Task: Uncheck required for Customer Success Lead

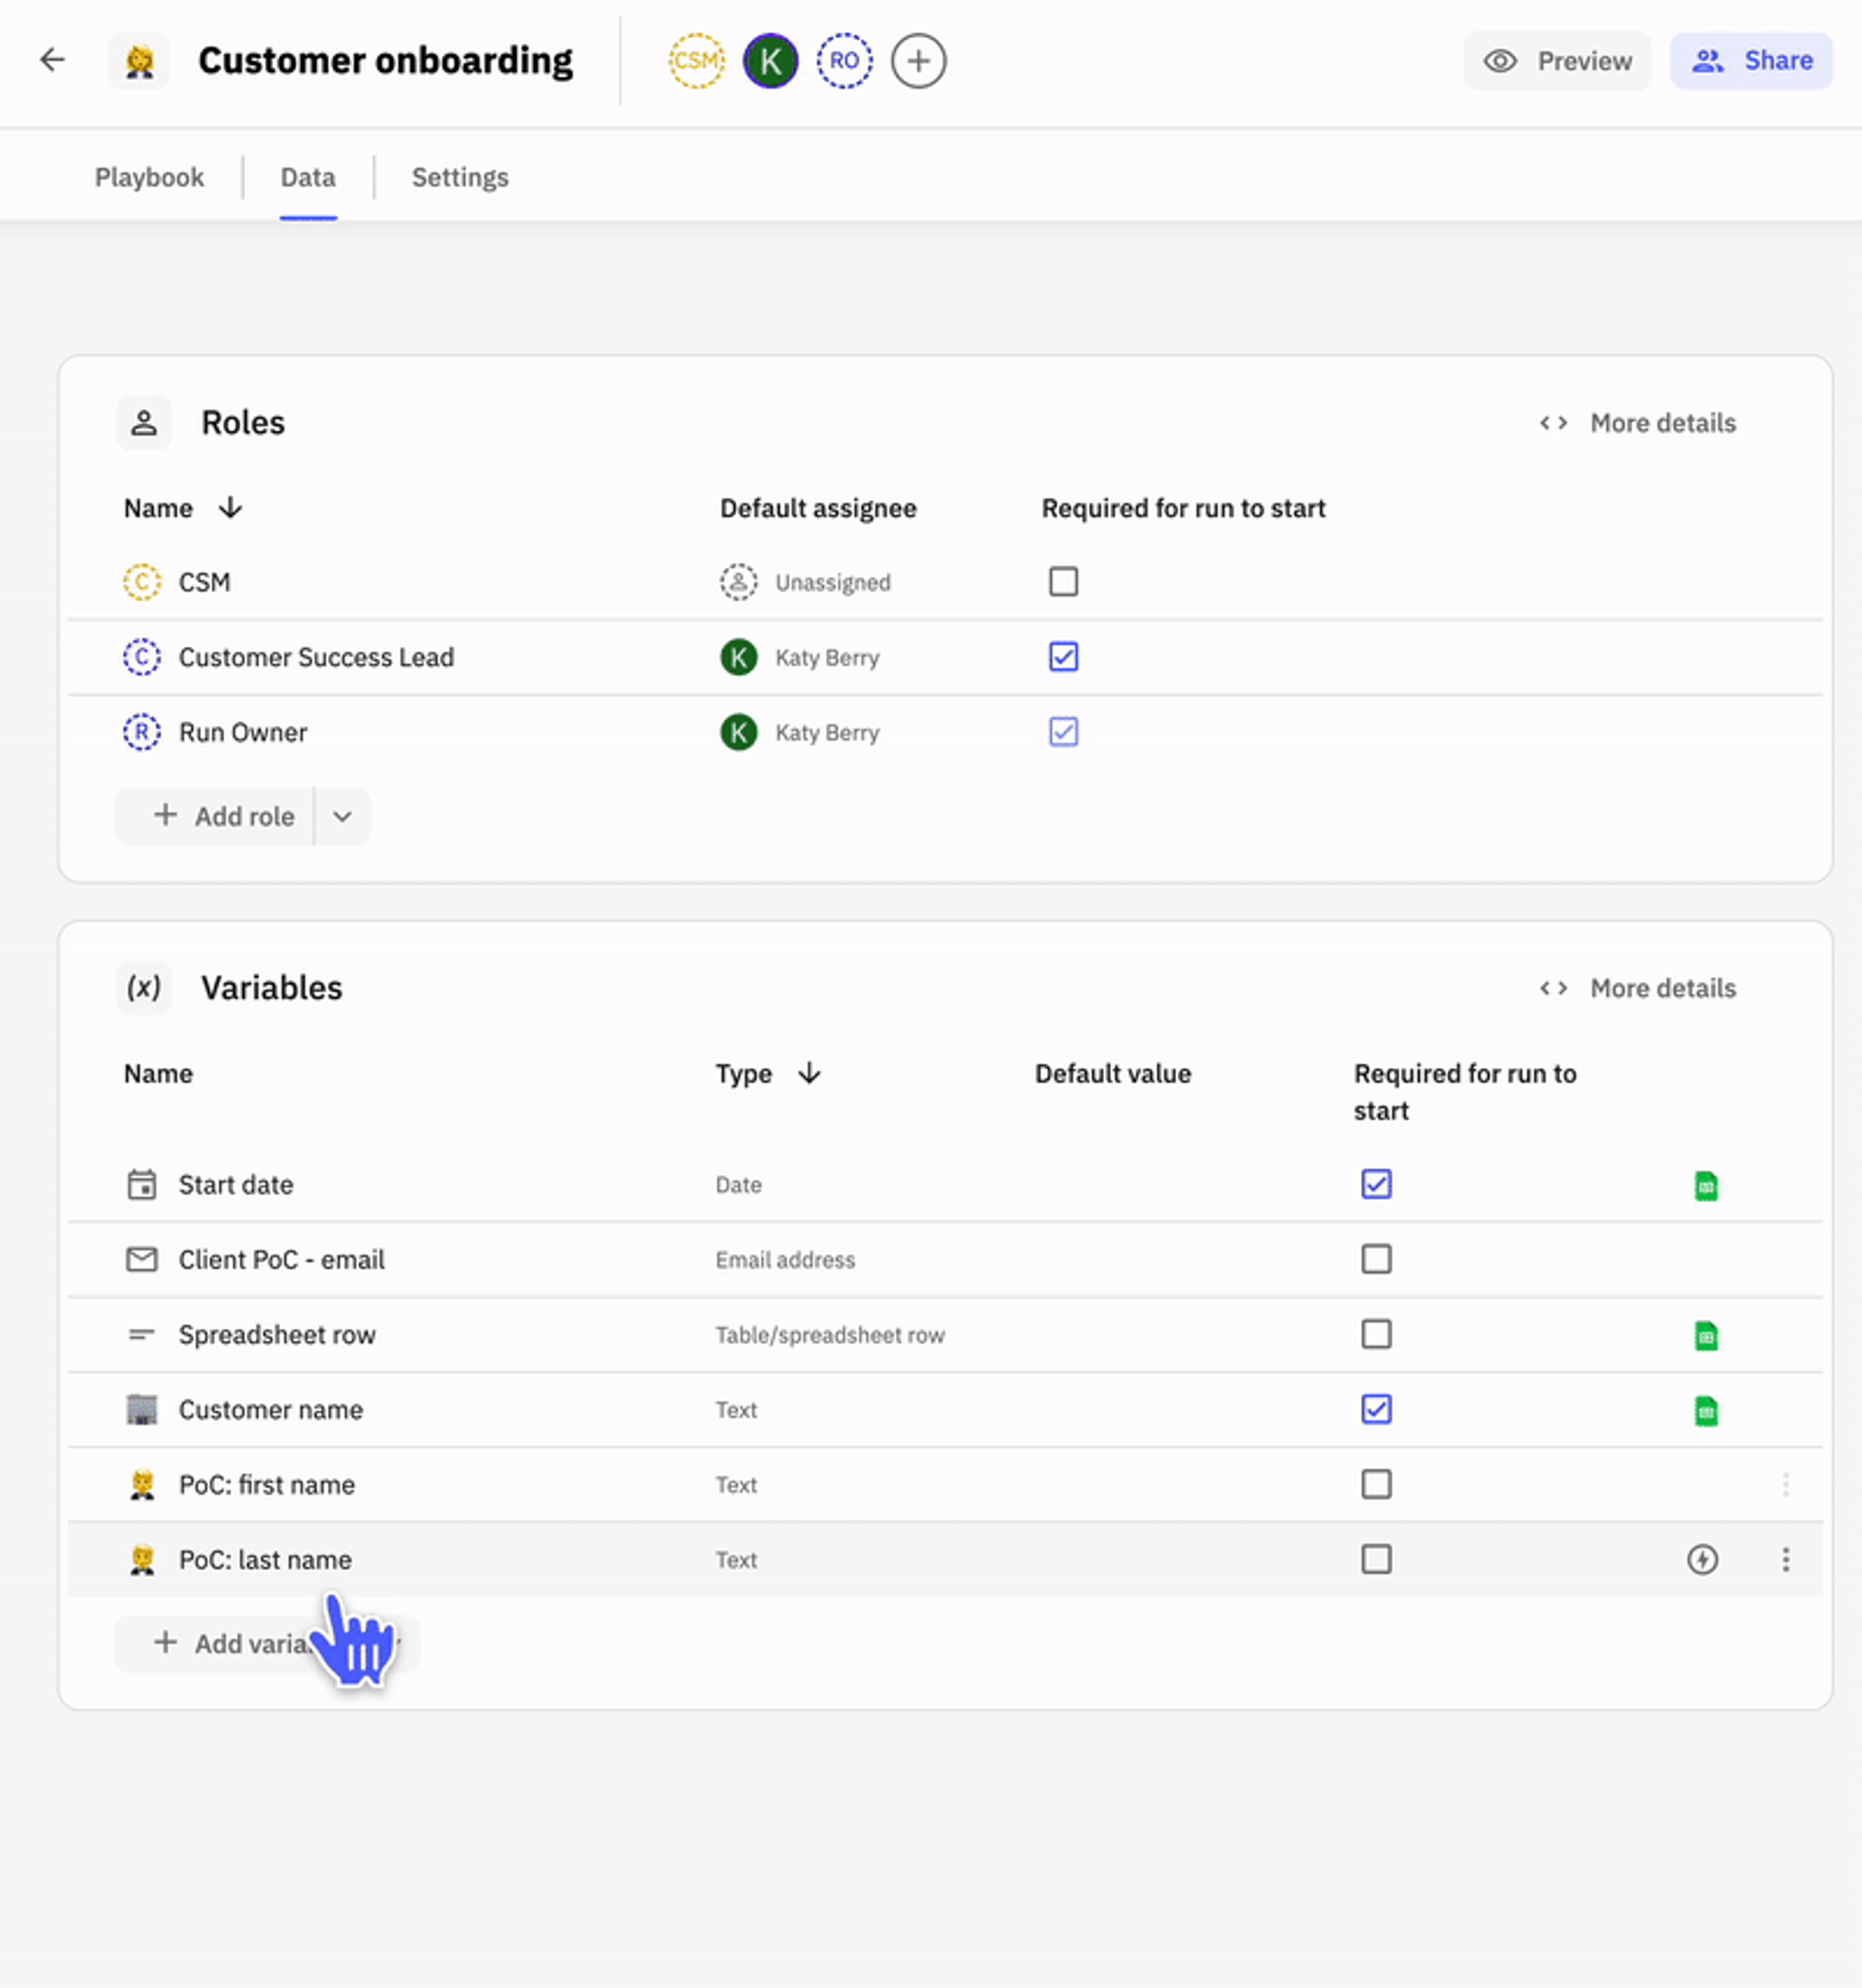Action: point(1063,657)
